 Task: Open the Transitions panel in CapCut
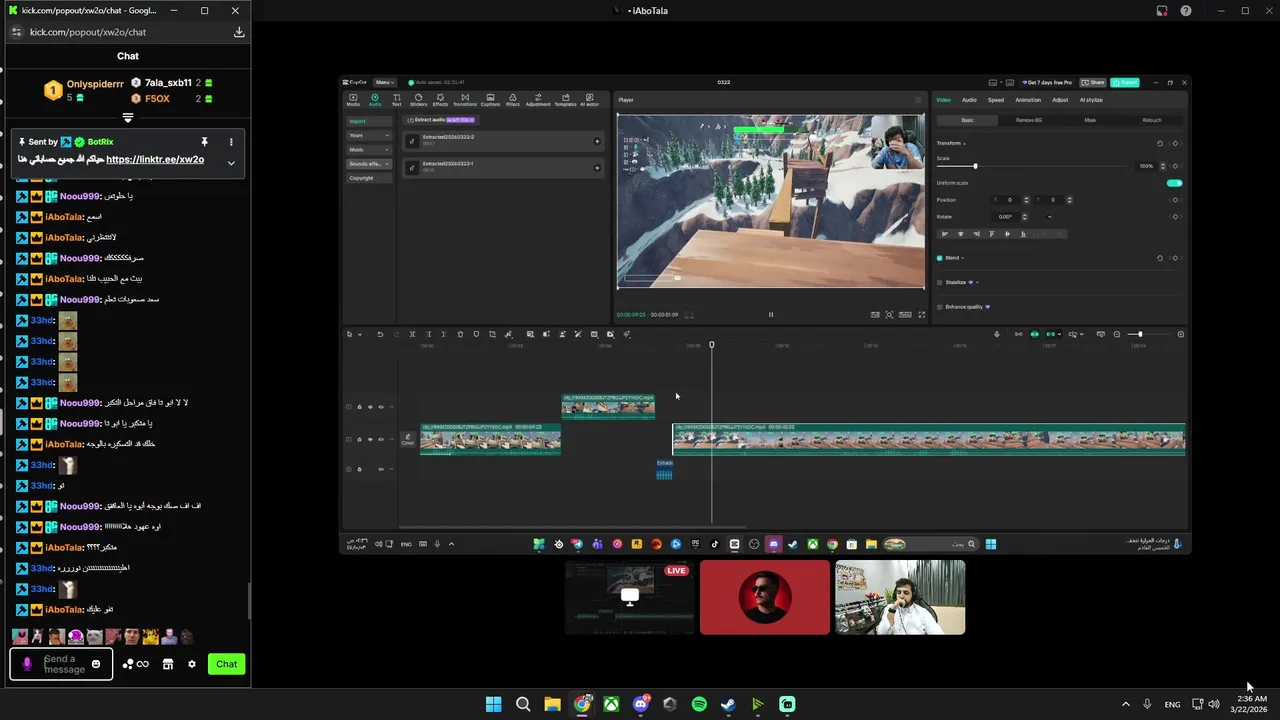465,100
